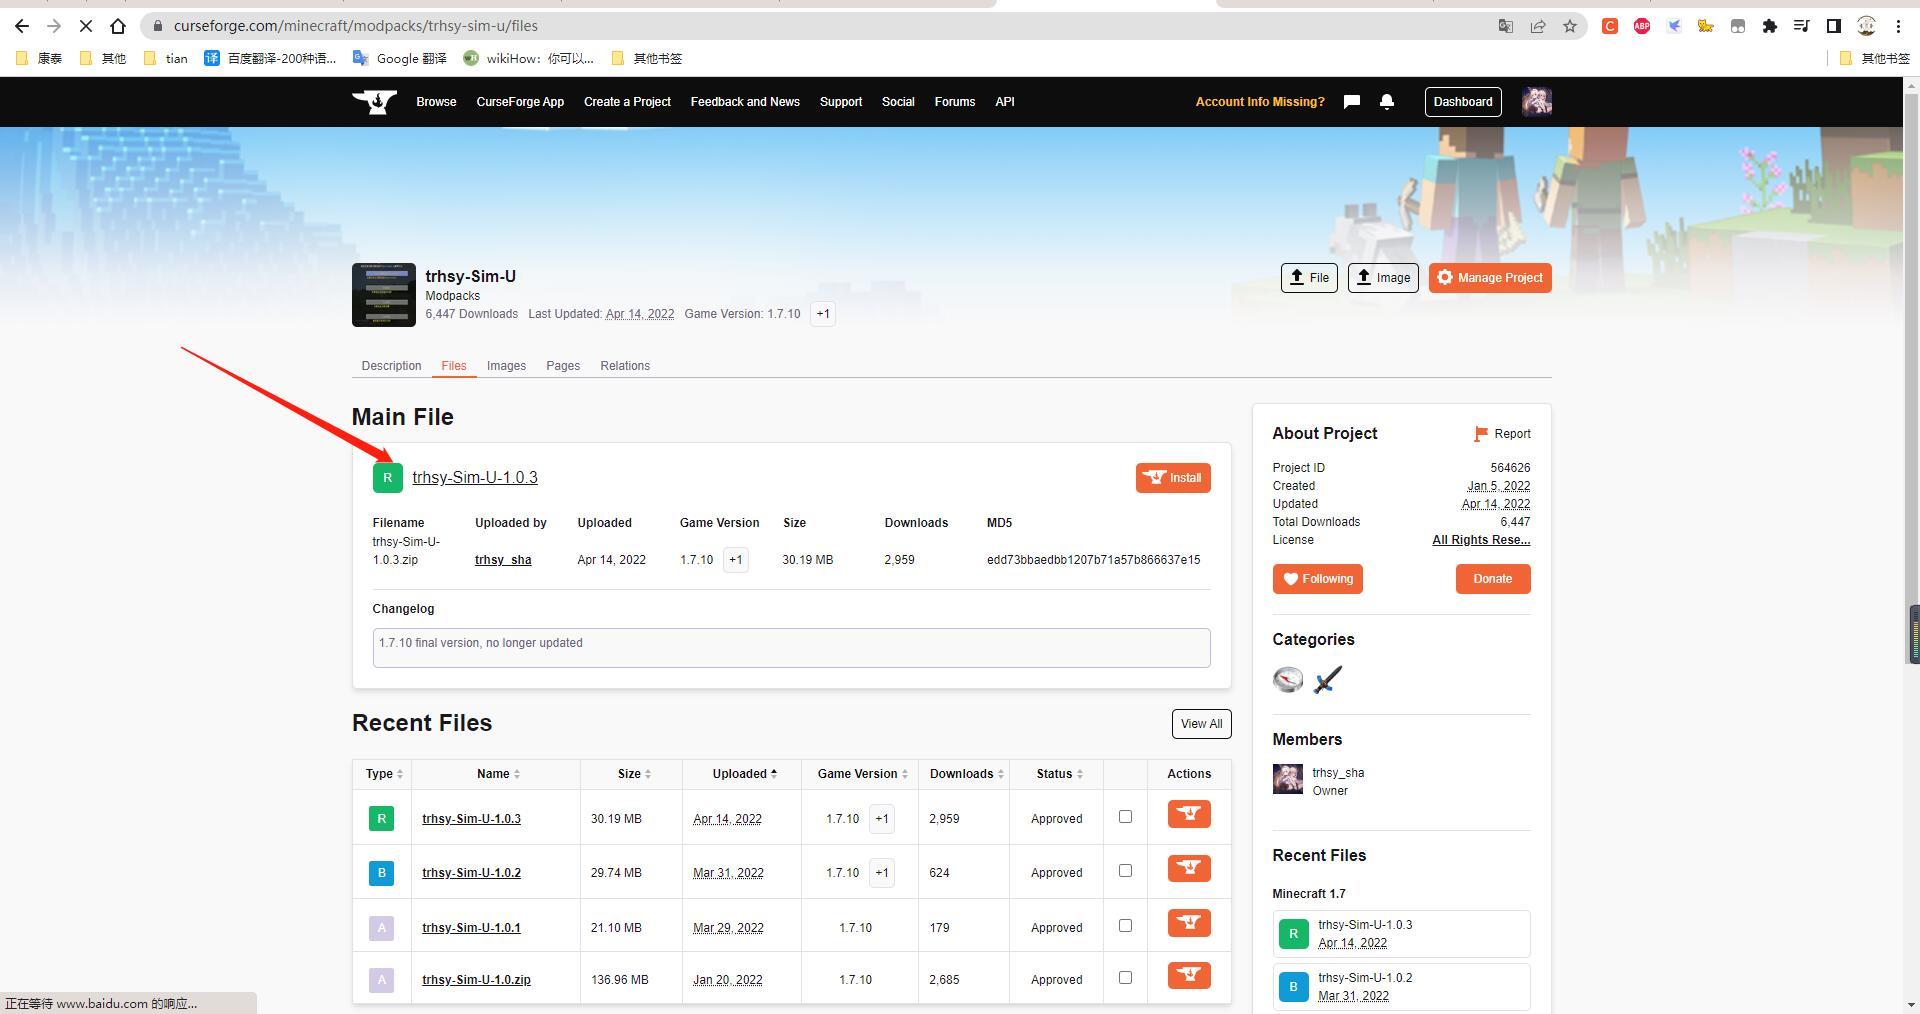Click the sword category icon
Viewport: 1920px width, 1014px height.
(x=1328, y=680)
